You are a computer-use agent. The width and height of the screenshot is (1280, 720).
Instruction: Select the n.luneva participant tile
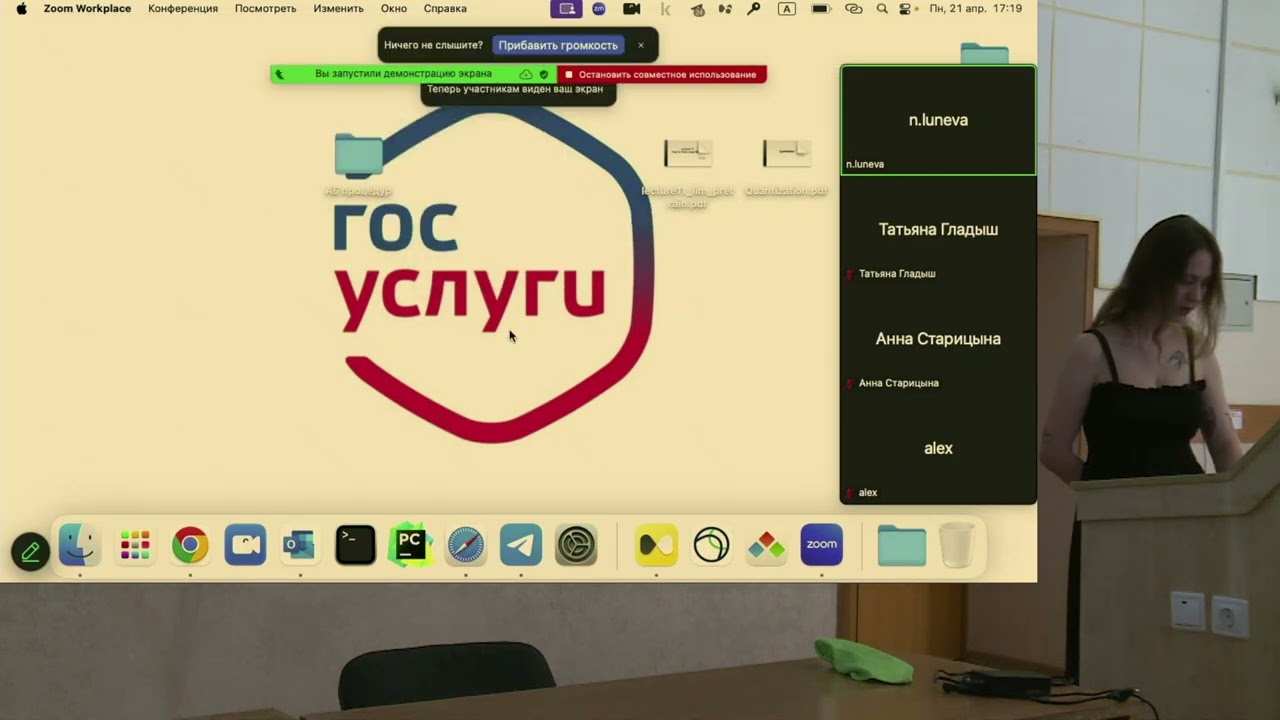pos(938,120)
